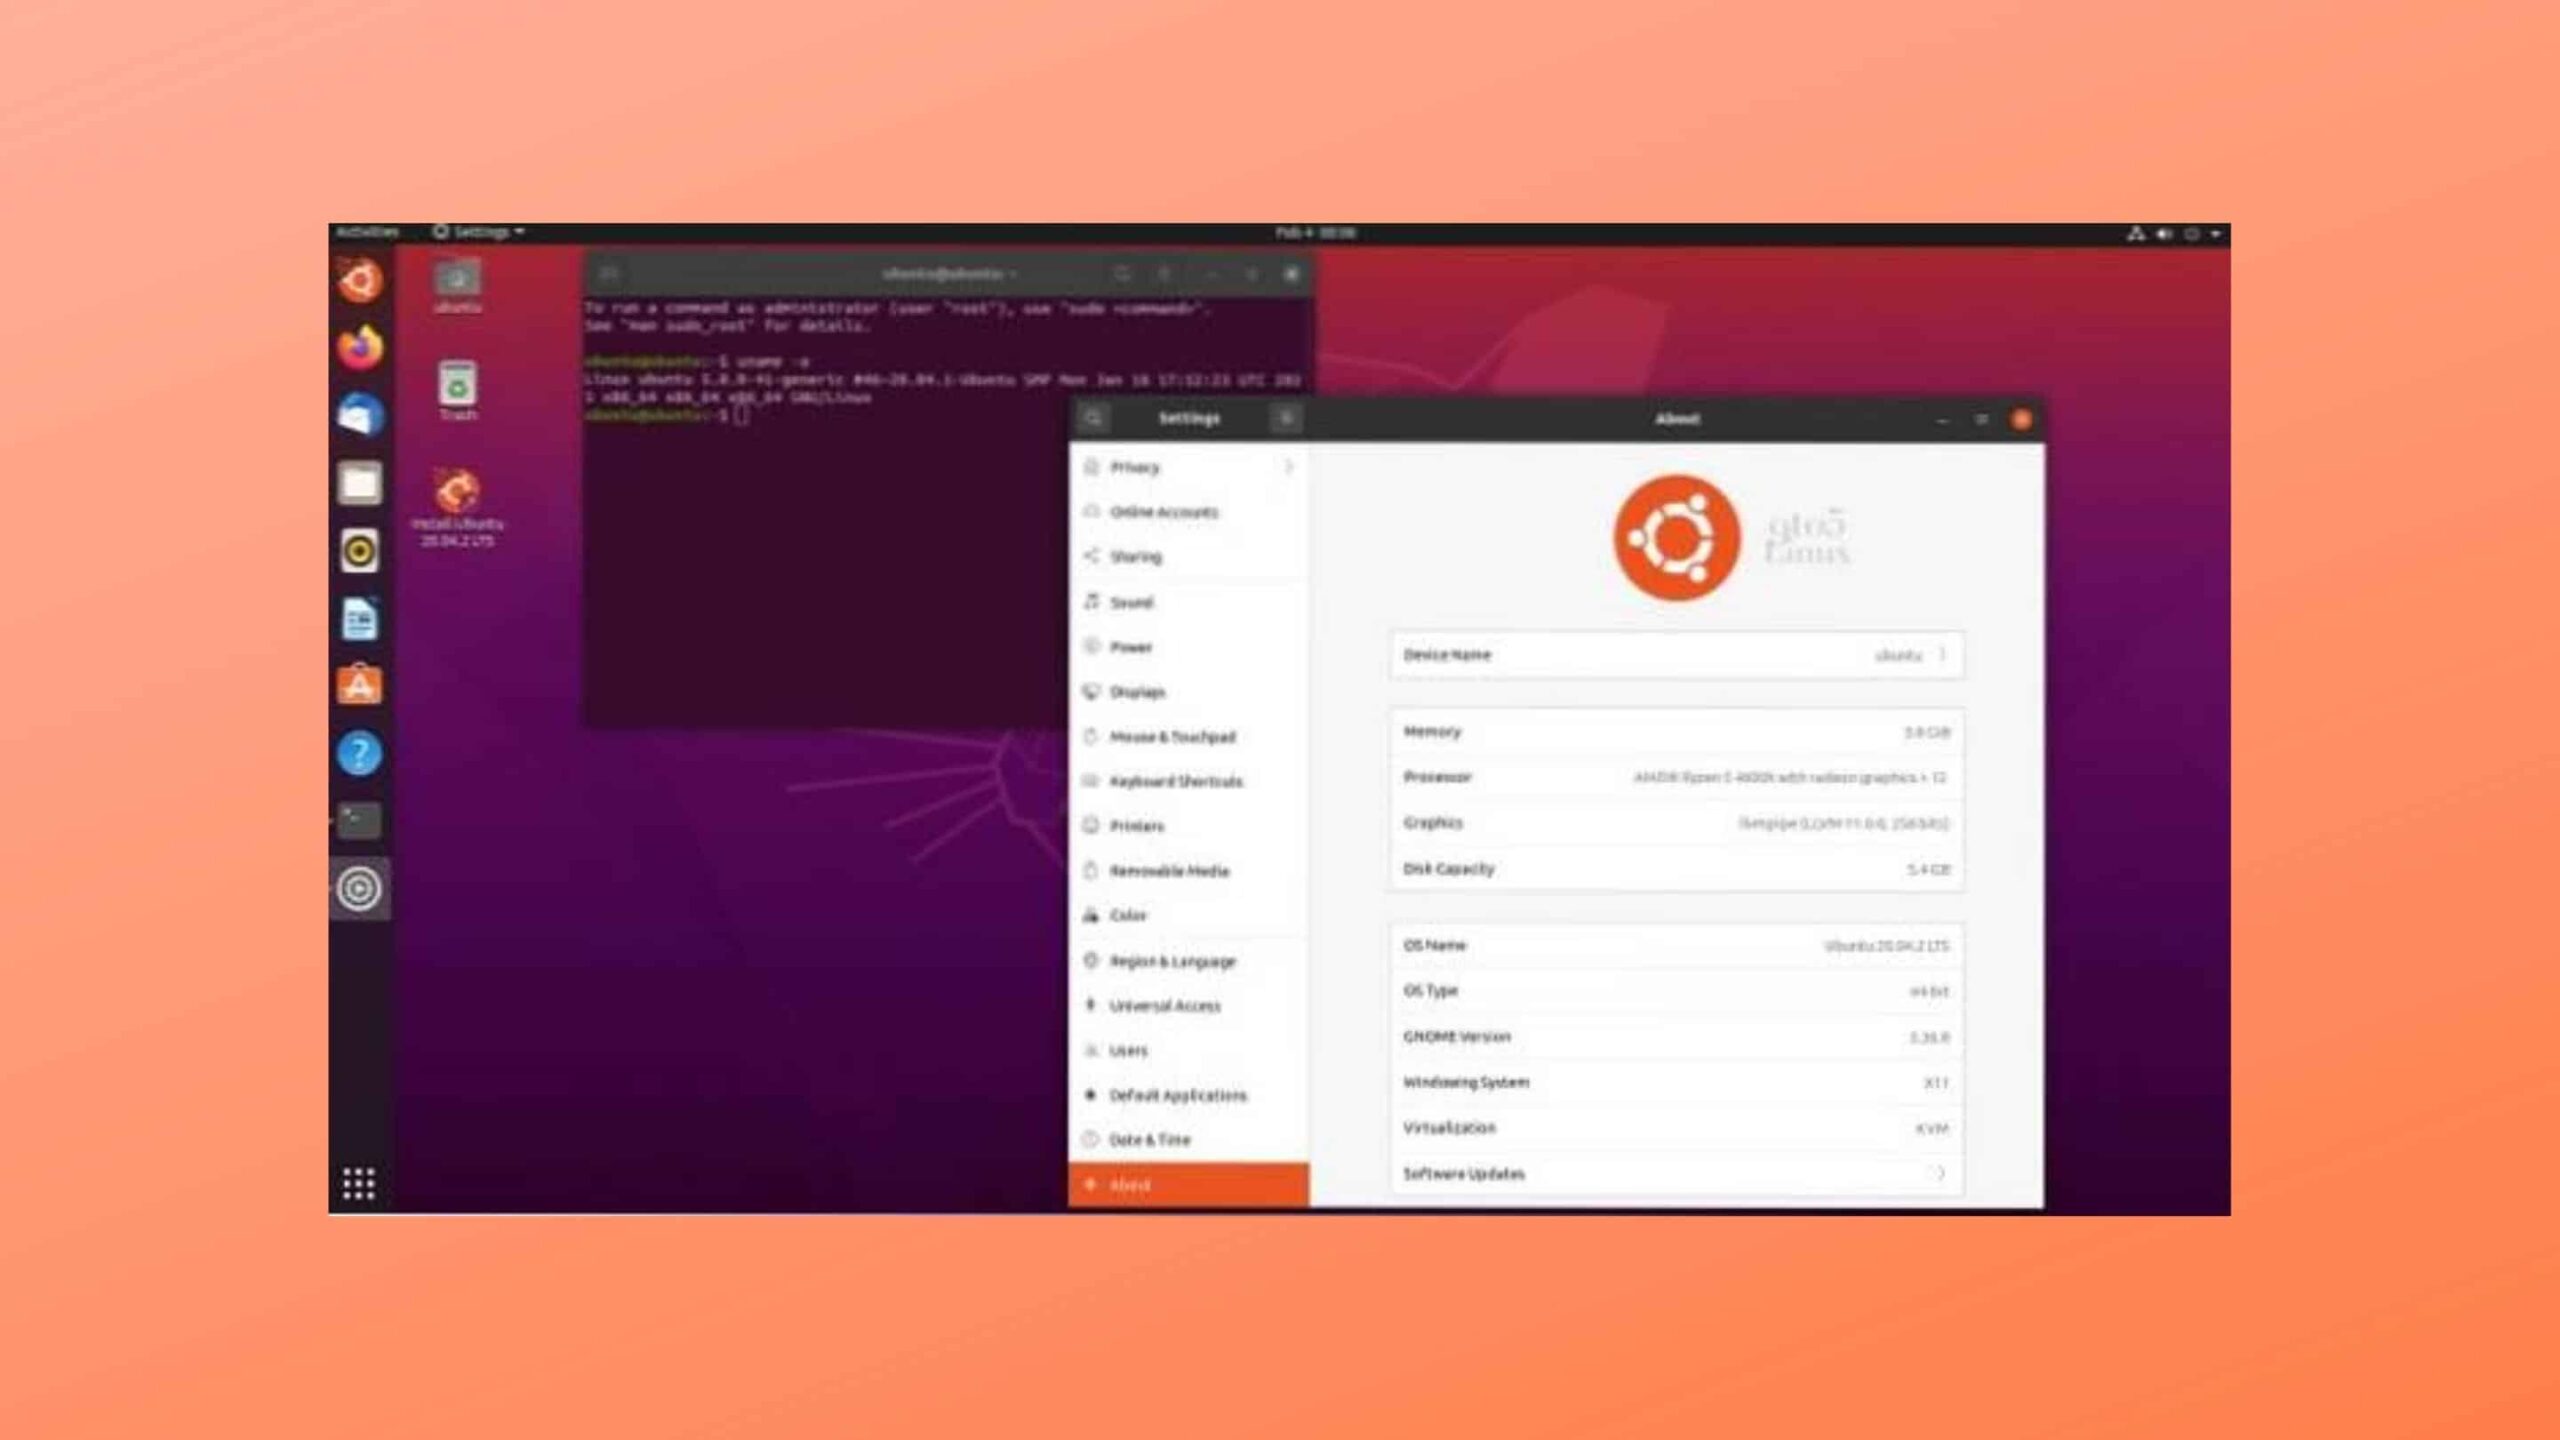Open the Software Updates row
Screen dimensions: 2560x1440
1677,1173
